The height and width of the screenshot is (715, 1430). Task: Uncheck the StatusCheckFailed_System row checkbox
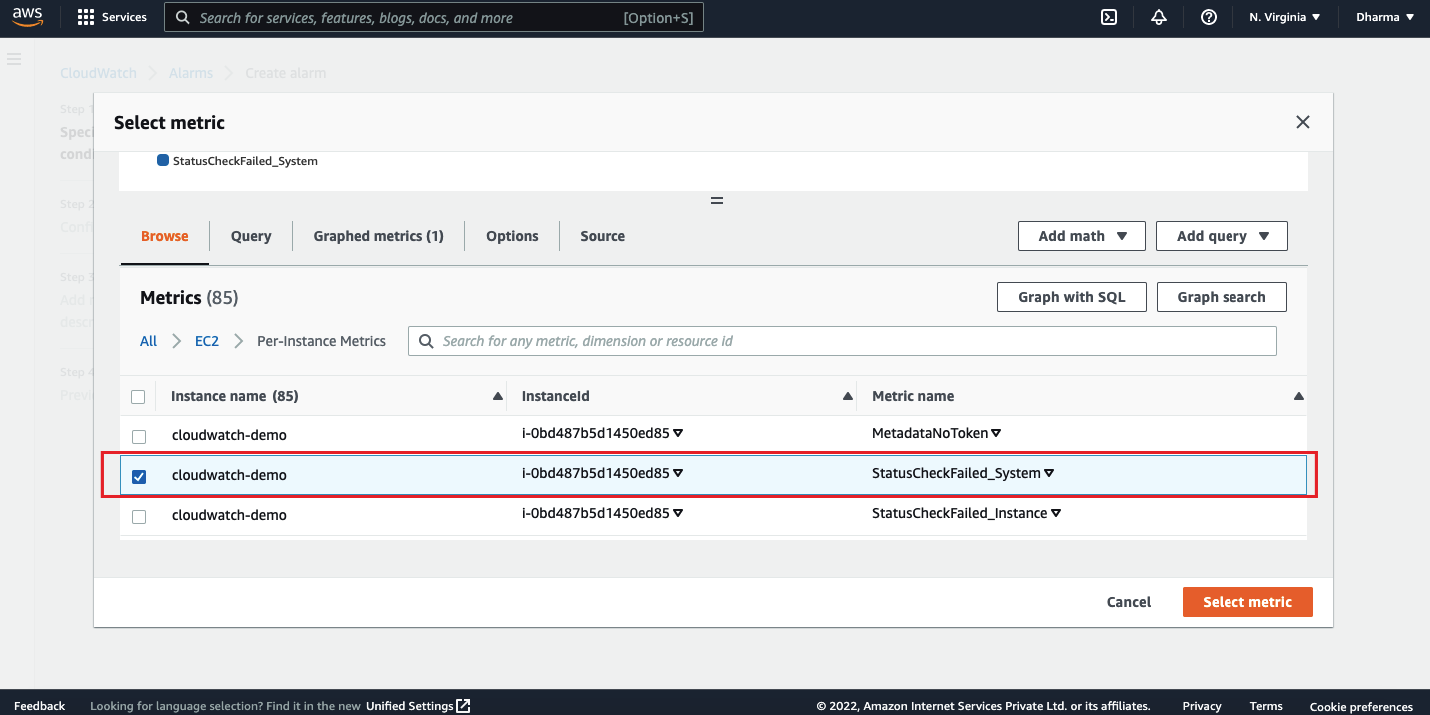(x=139, y=477)
